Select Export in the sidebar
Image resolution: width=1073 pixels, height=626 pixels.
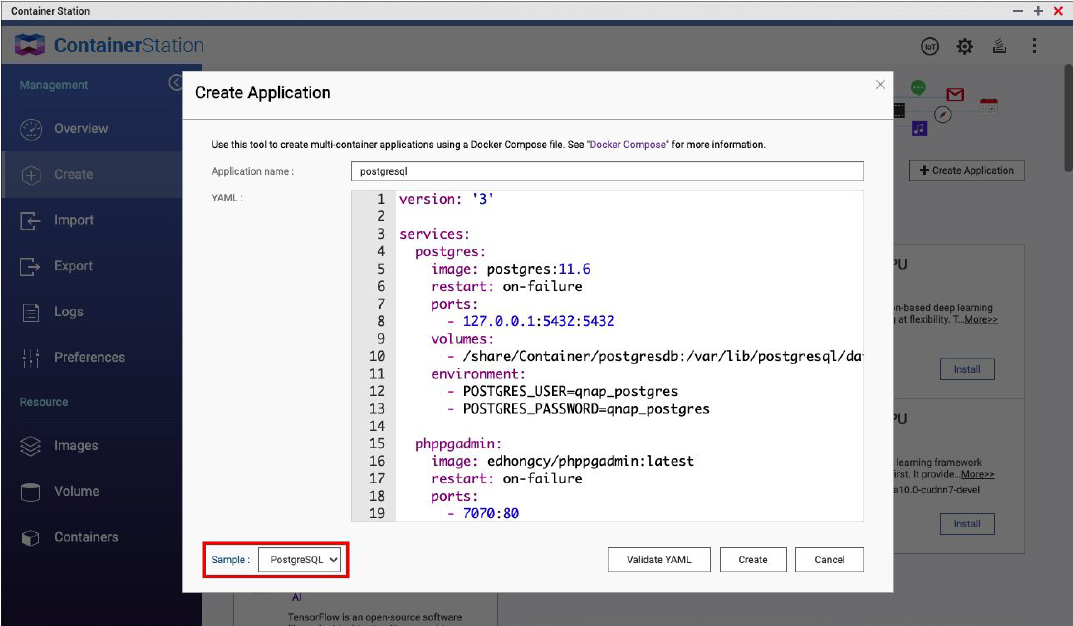click(73, 266)
